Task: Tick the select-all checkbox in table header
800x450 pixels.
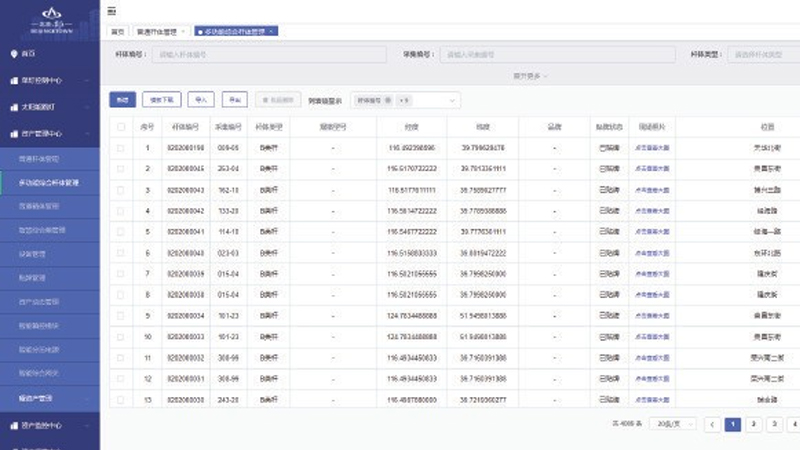Action: coord(121,127)
